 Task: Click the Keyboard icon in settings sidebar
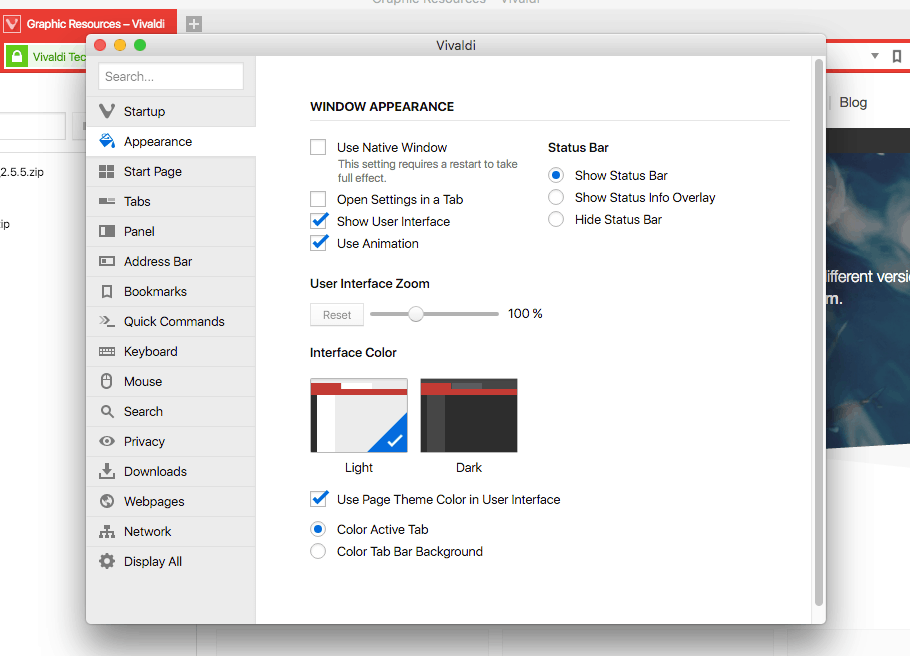click(107, 351)
